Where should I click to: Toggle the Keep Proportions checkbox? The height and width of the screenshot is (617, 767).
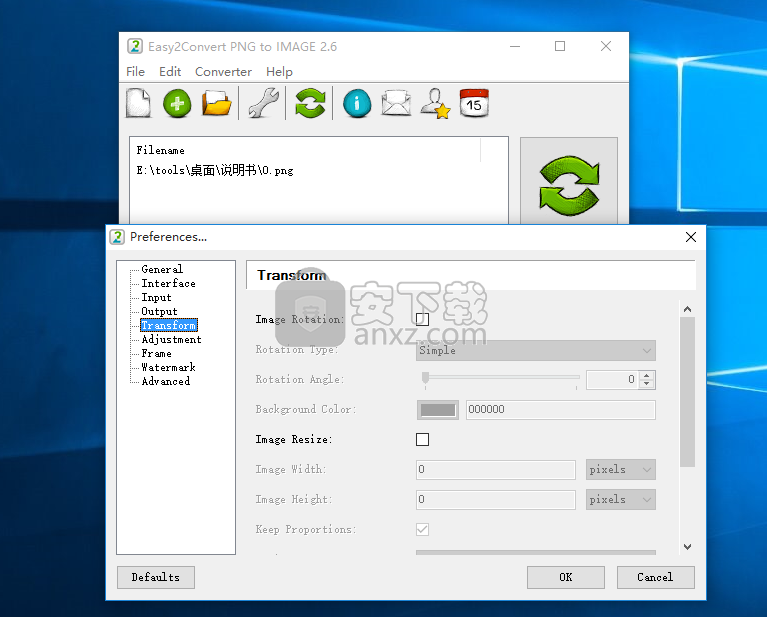click(x=422, y=529)
